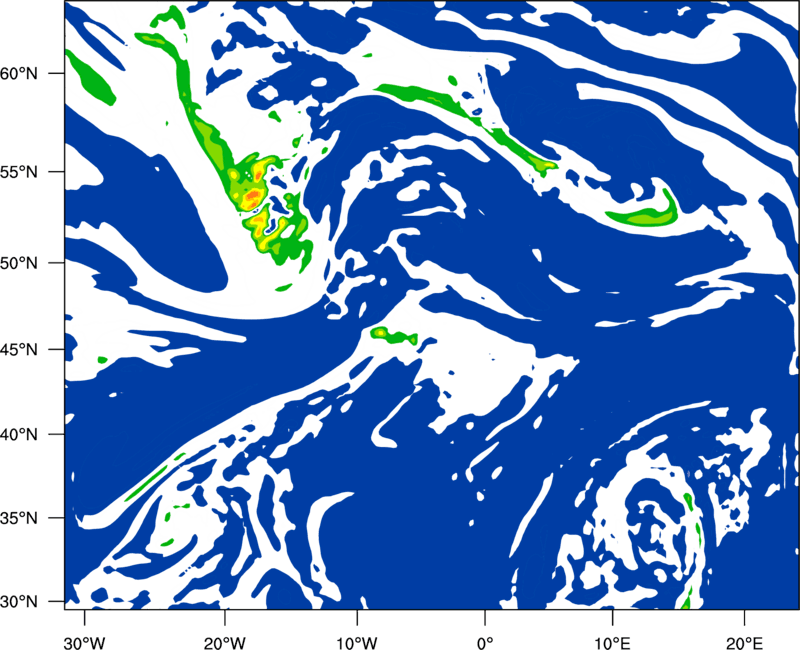Viewport: 800px width, 650px height.
Task: Click the 0° longitude label
Action: point(485,642)
